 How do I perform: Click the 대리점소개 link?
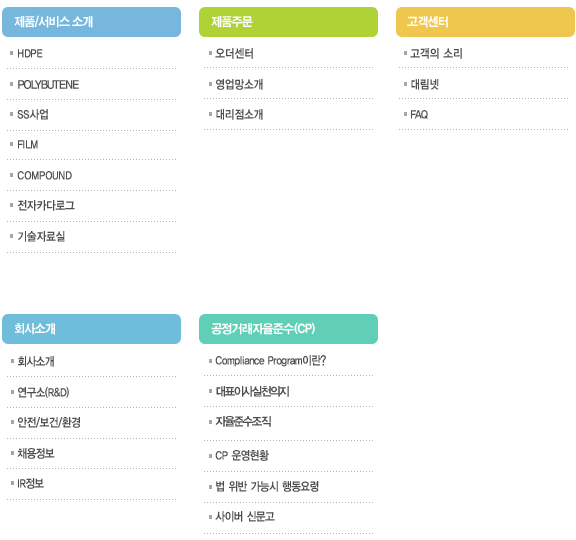pyautogui.click(x=239, y=115)
